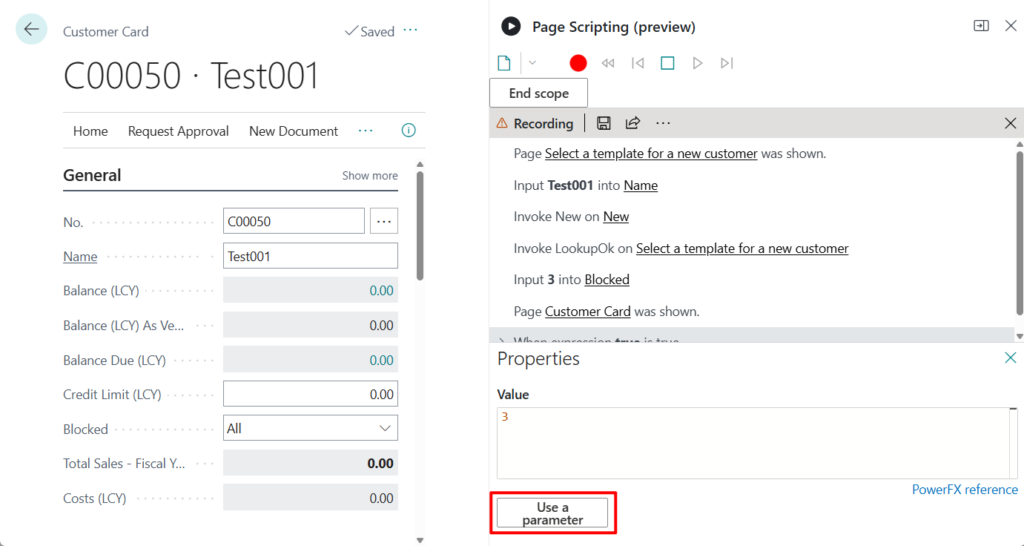
Task: Click the rewind playback icon
Action: (x=608, y=63)
